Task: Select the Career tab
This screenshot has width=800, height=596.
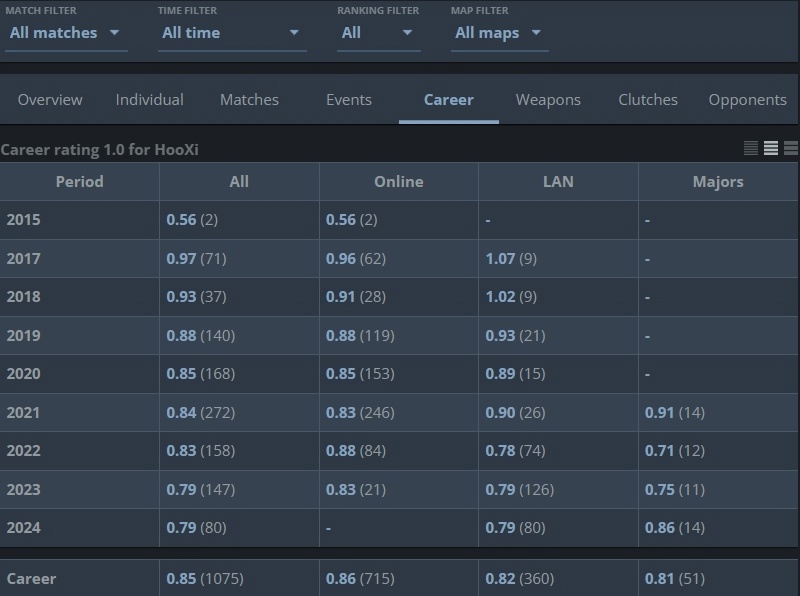Action: coord(448,100)
